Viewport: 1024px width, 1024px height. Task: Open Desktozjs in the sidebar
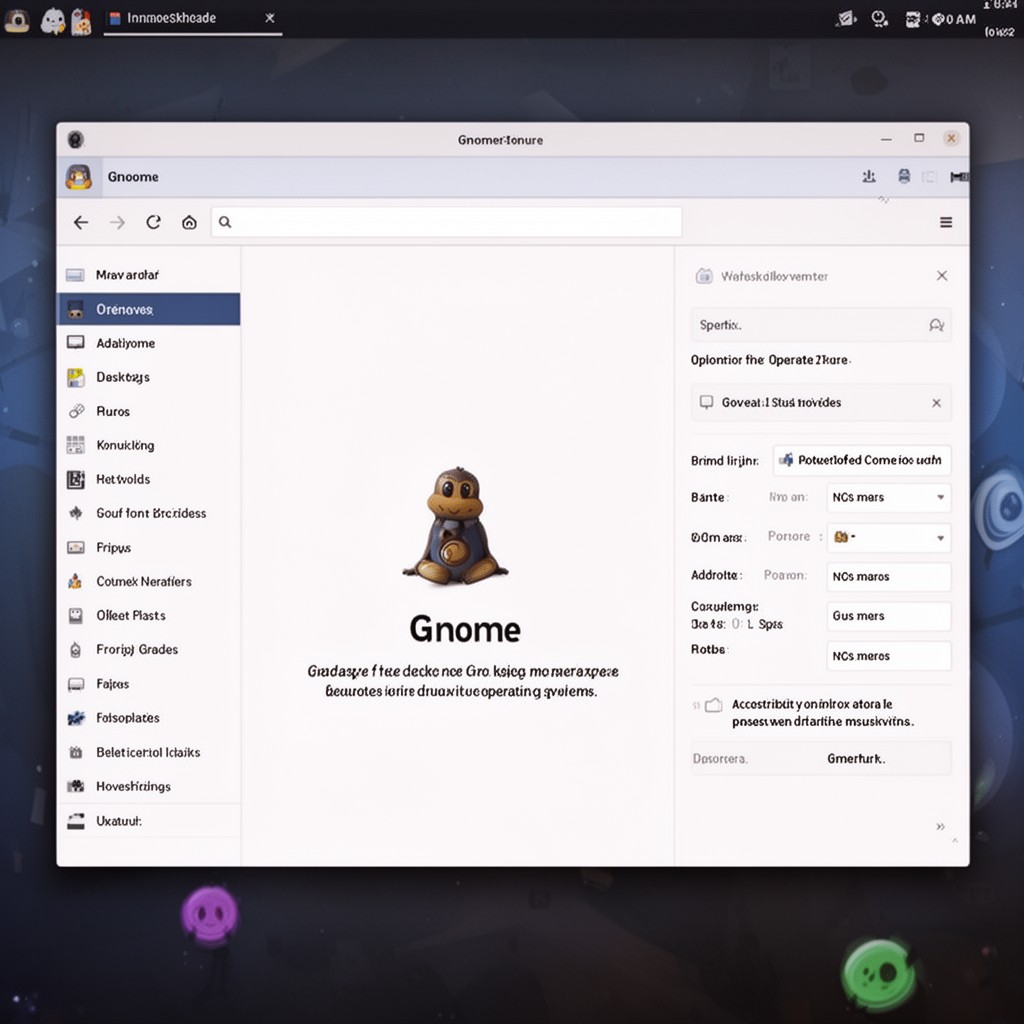(149, 377)
